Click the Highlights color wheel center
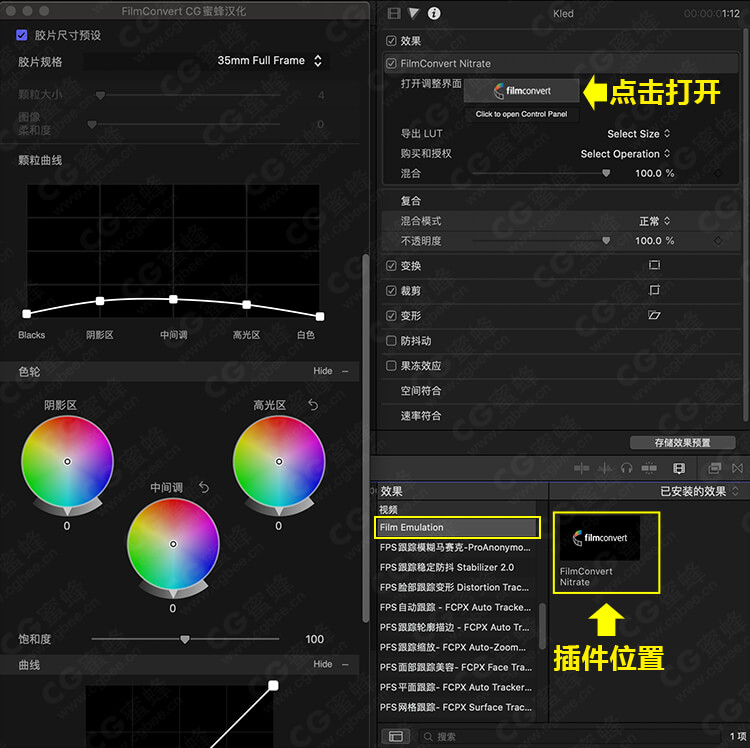The image size is (750, 748). click(279, 462)
